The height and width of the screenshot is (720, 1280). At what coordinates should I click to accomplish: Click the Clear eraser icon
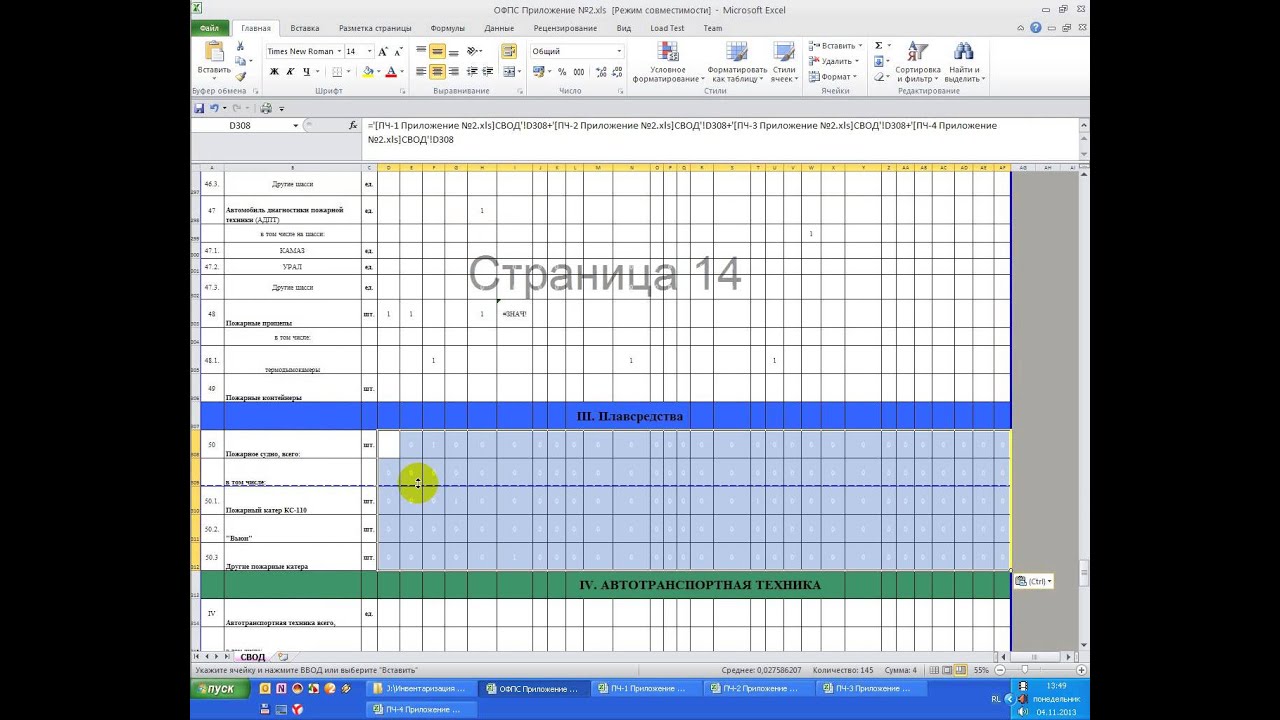pyautogui.click(x=878, y=76)
